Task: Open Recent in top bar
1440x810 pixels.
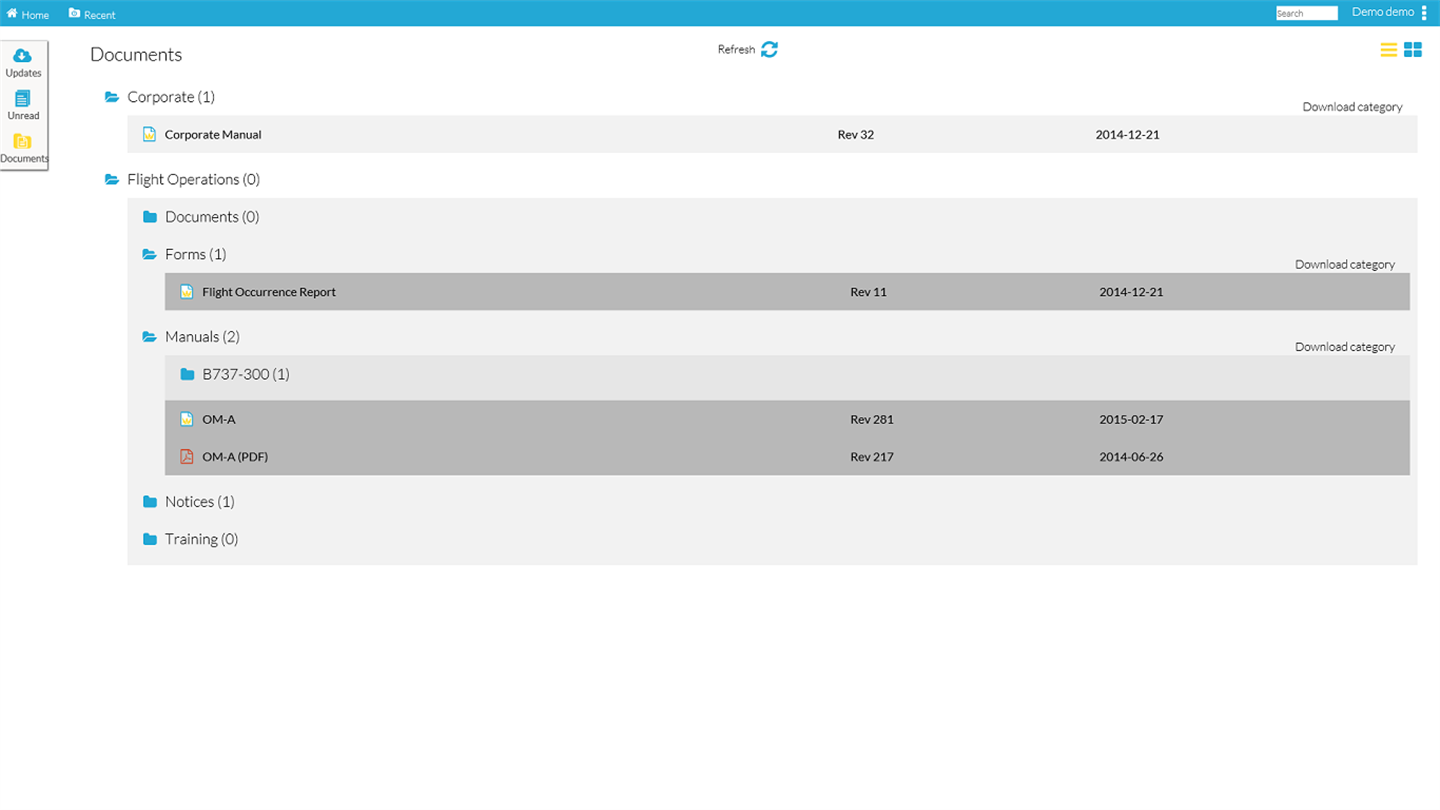Action: (x=92, y=14)
